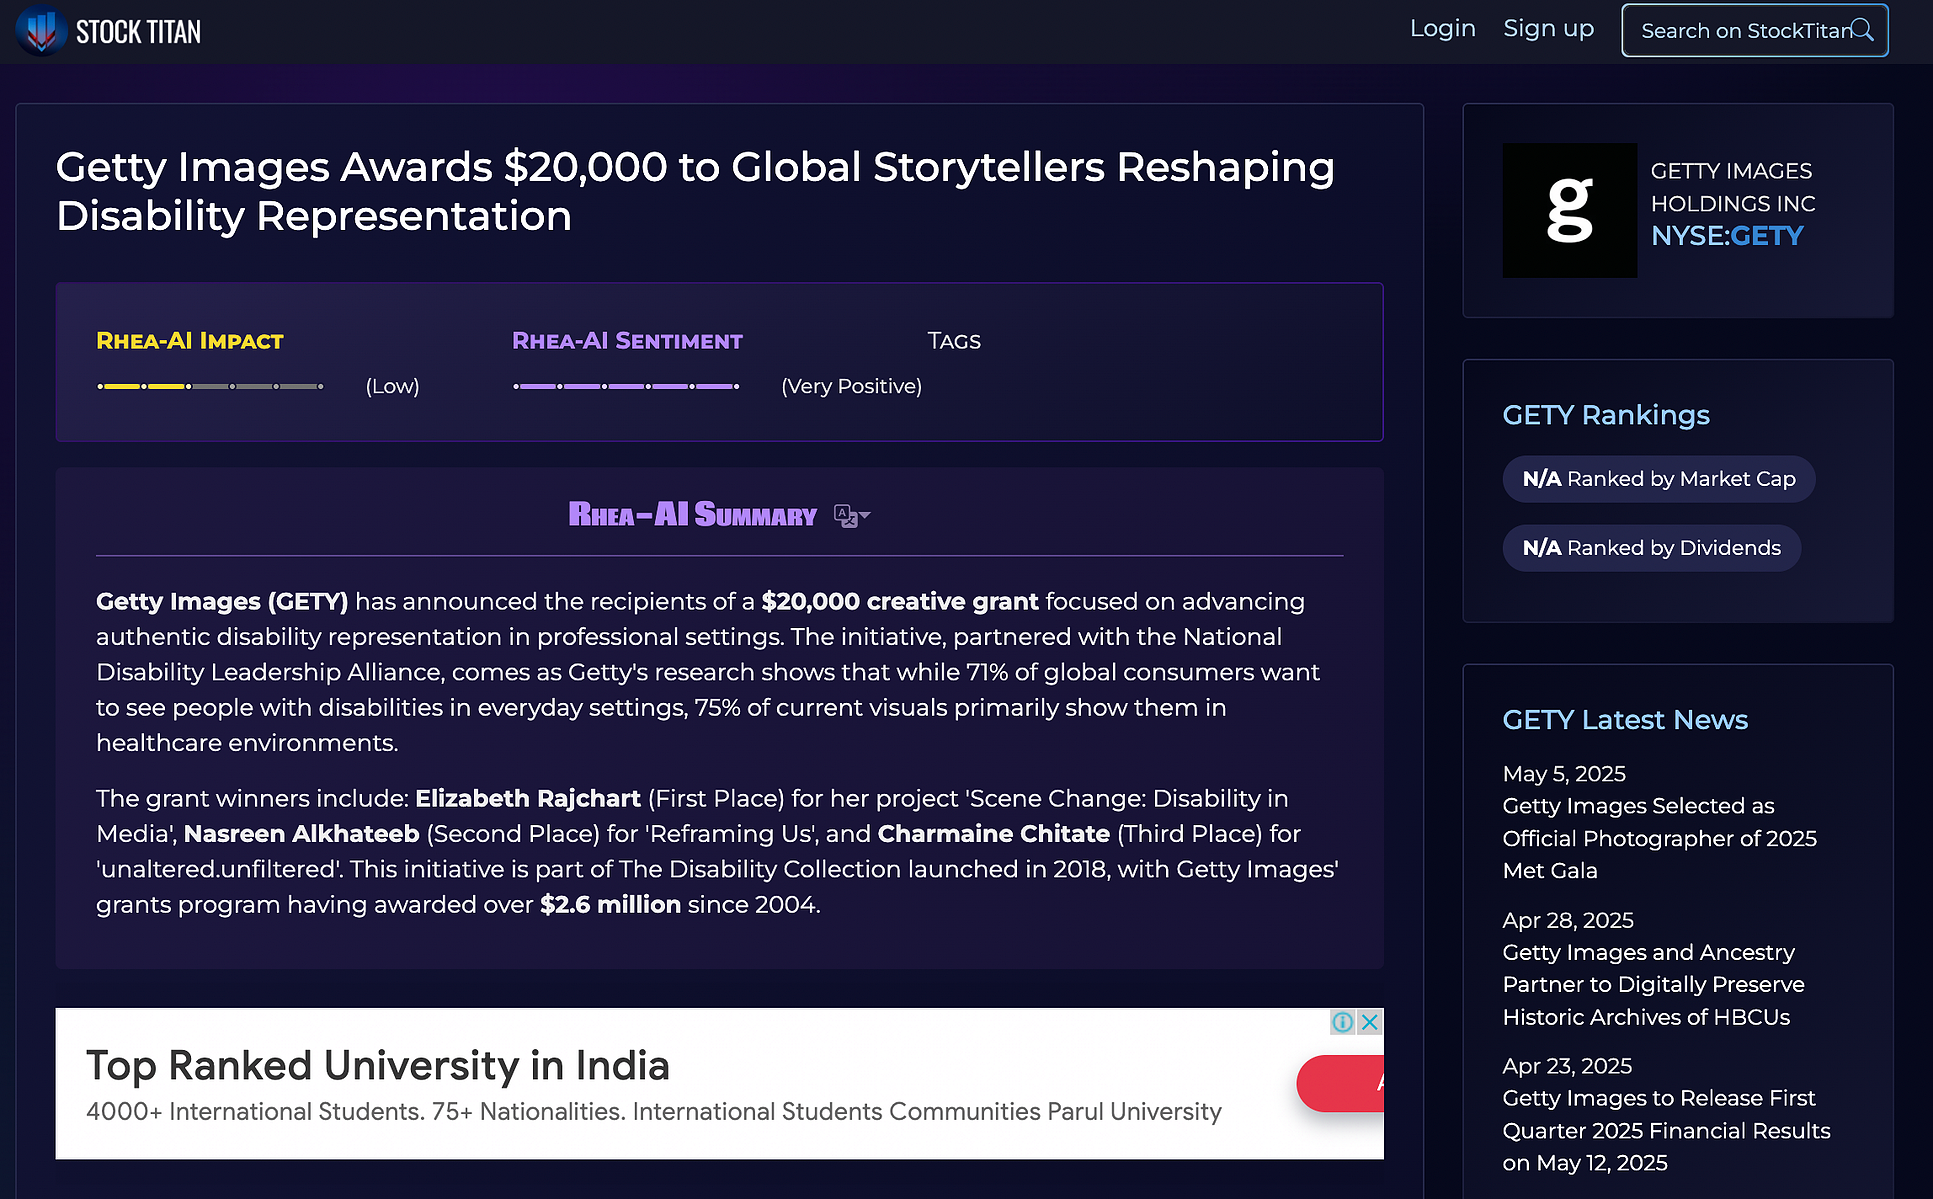Screen dimensions: 1933x1199
Task: Click the GETY Latest News heading
Action: [1625, 720]
